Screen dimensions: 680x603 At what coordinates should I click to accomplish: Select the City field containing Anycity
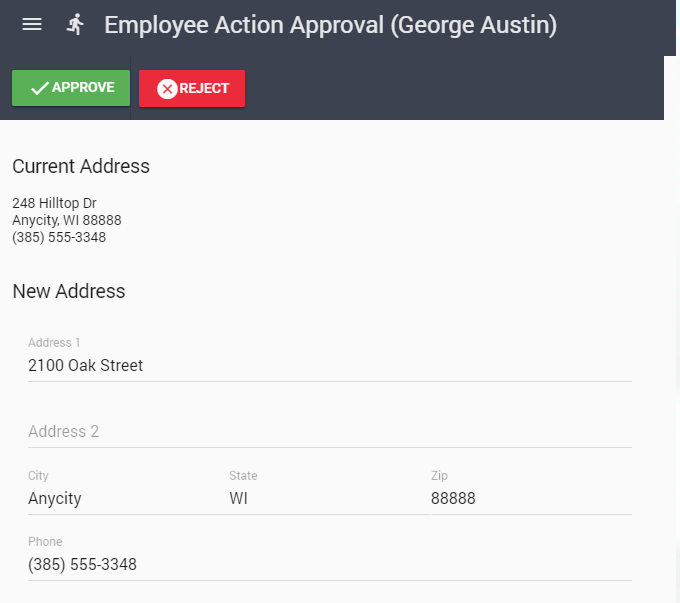120,498
